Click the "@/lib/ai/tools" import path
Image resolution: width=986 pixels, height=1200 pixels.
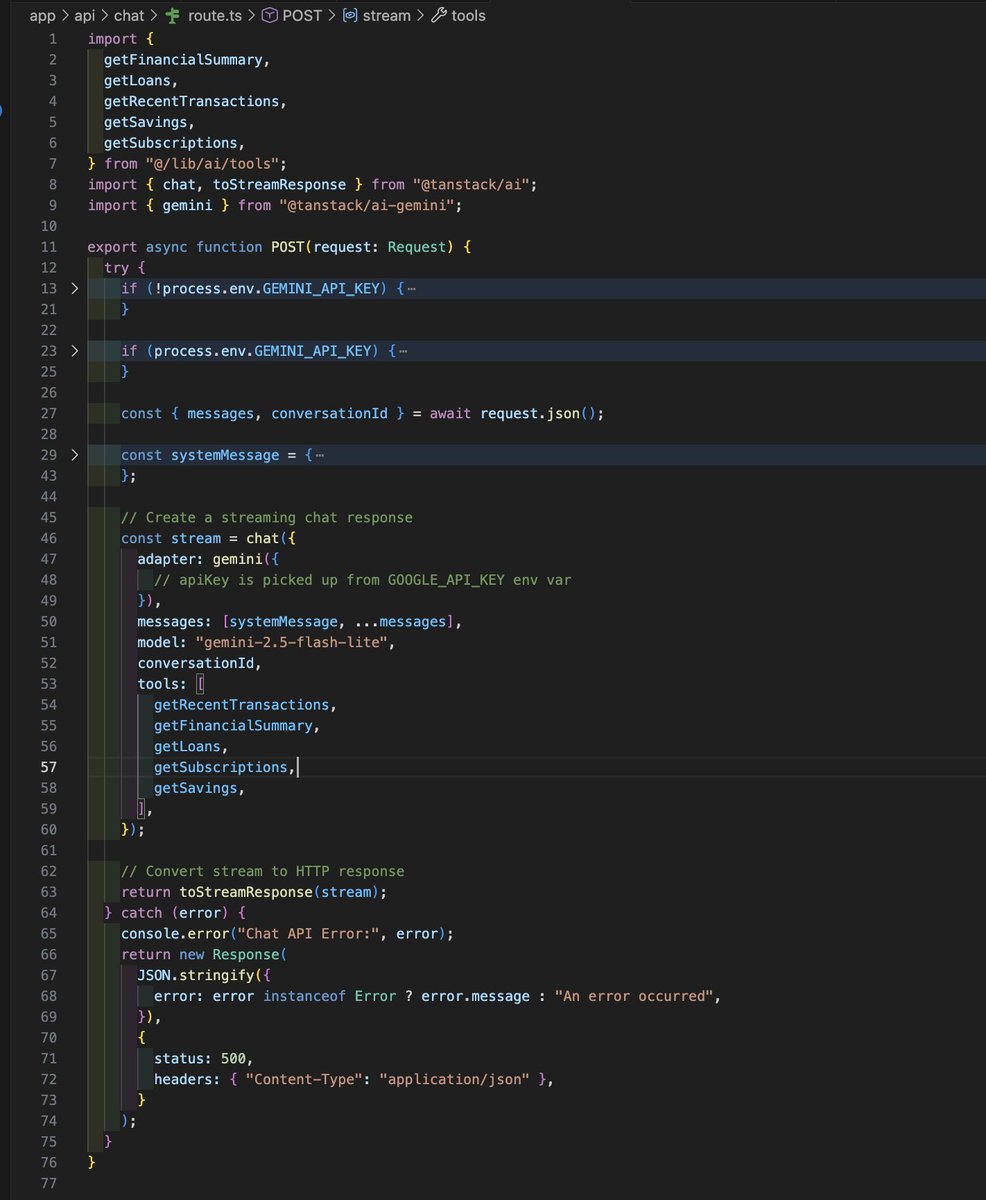[212, 163]
